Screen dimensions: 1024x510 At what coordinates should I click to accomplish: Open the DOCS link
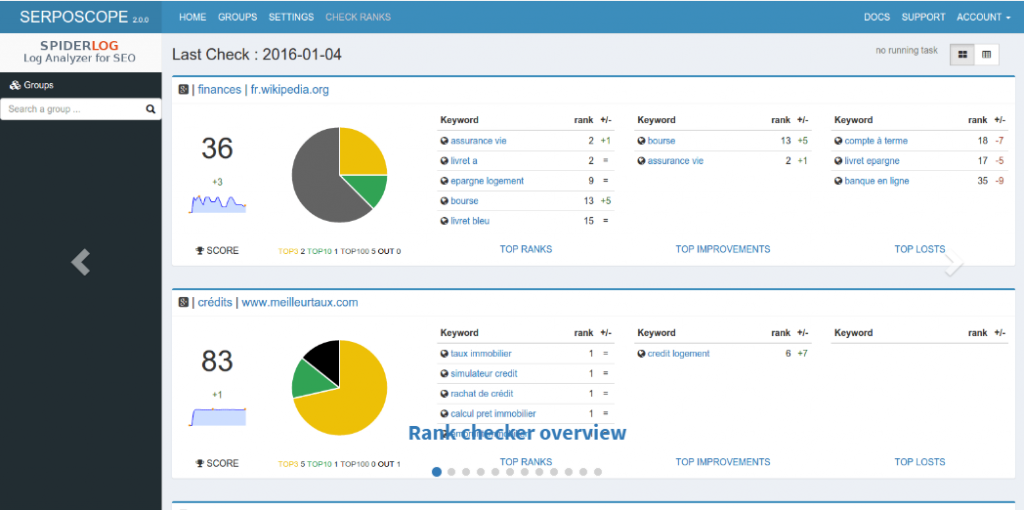tap(876, 17)
